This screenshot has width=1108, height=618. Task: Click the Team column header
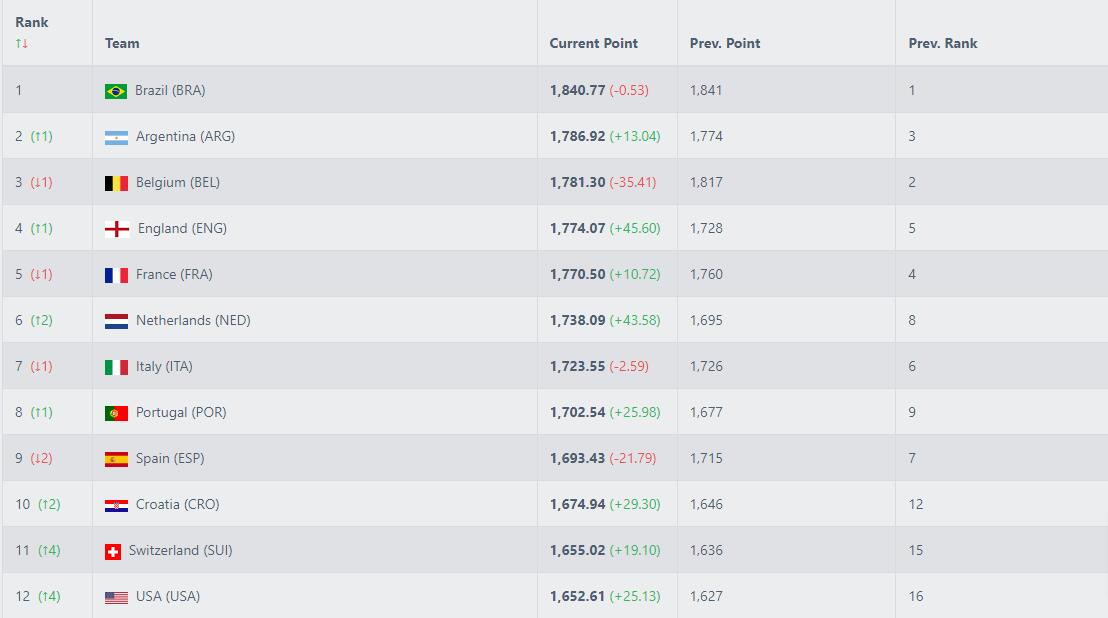(122, 43)
